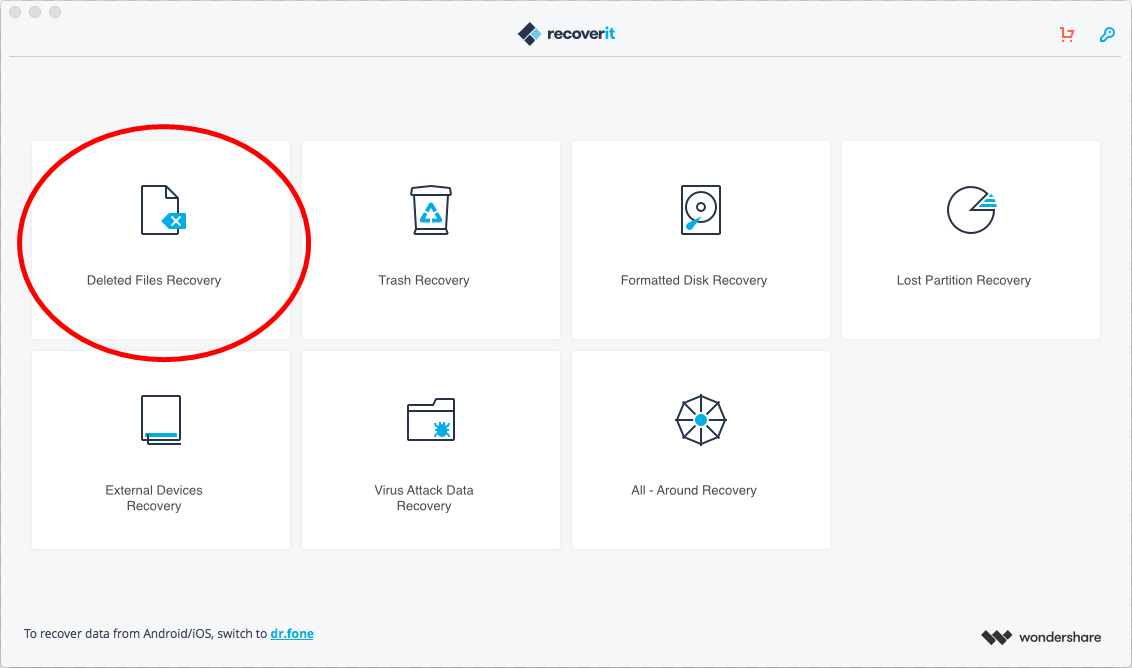The height and width of the screenshot is (668, 1132).
Task: Select the Deleted Files Recovery document icon
Action: tap(163, 210)
